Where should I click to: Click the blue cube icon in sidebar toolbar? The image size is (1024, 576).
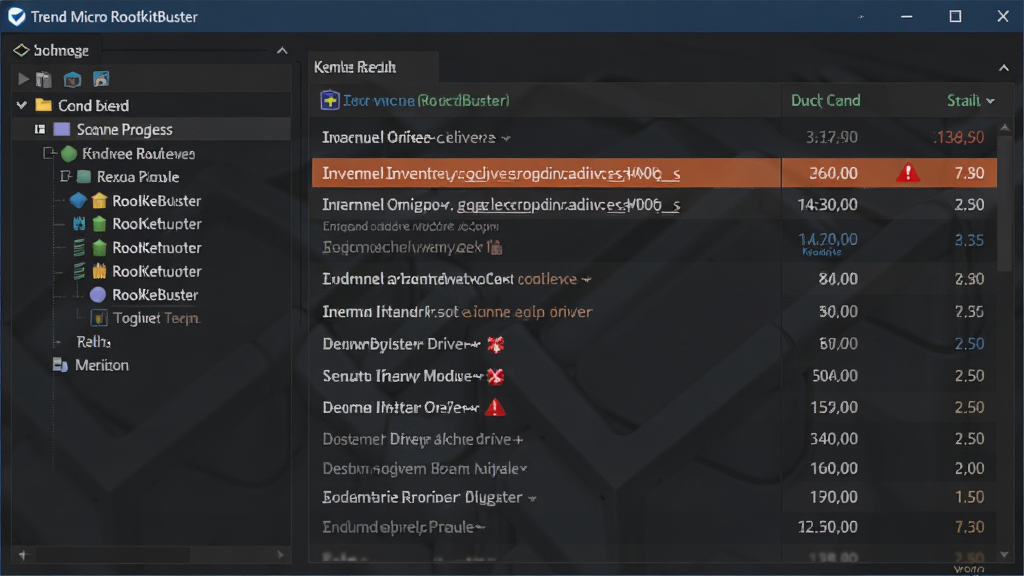pos(72,80)
